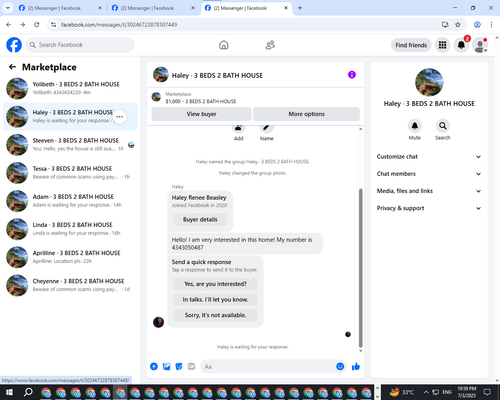The height and width of the screenshot is (400, 500).
Task: Open Linda conversation
Action: coord(70,229)
